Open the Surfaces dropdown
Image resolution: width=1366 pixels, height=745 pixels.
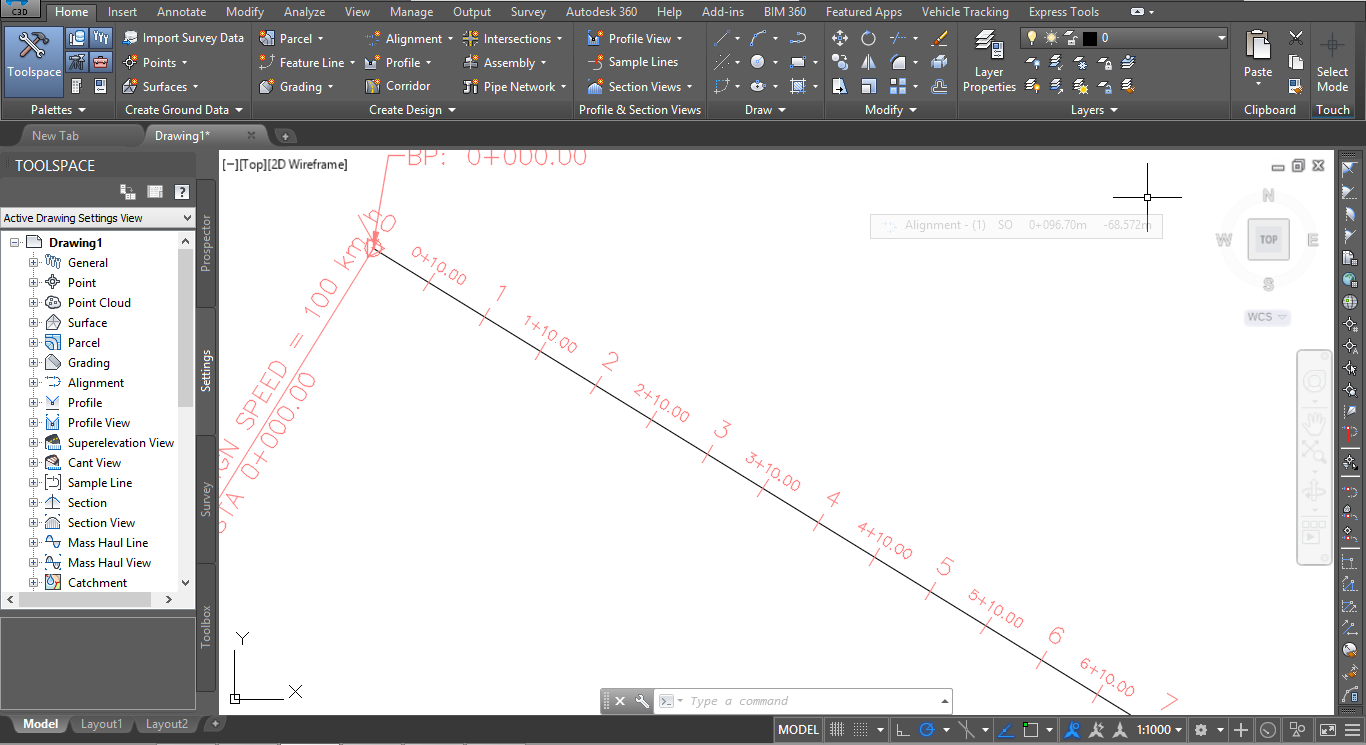(160, 86)
